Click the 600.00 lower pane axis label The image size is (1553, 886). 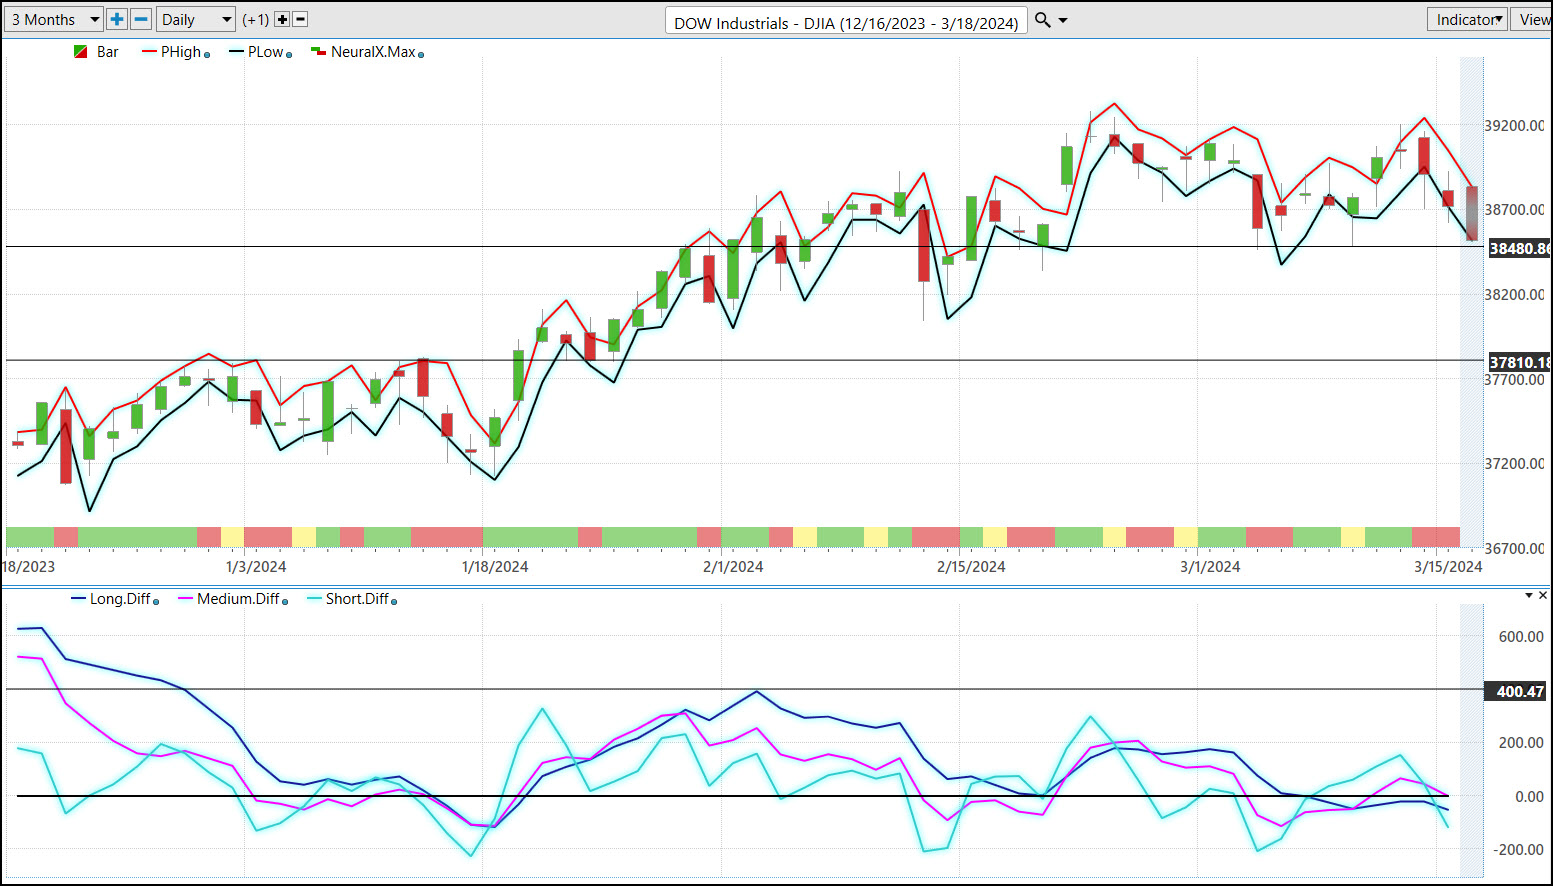[1521, 637]
